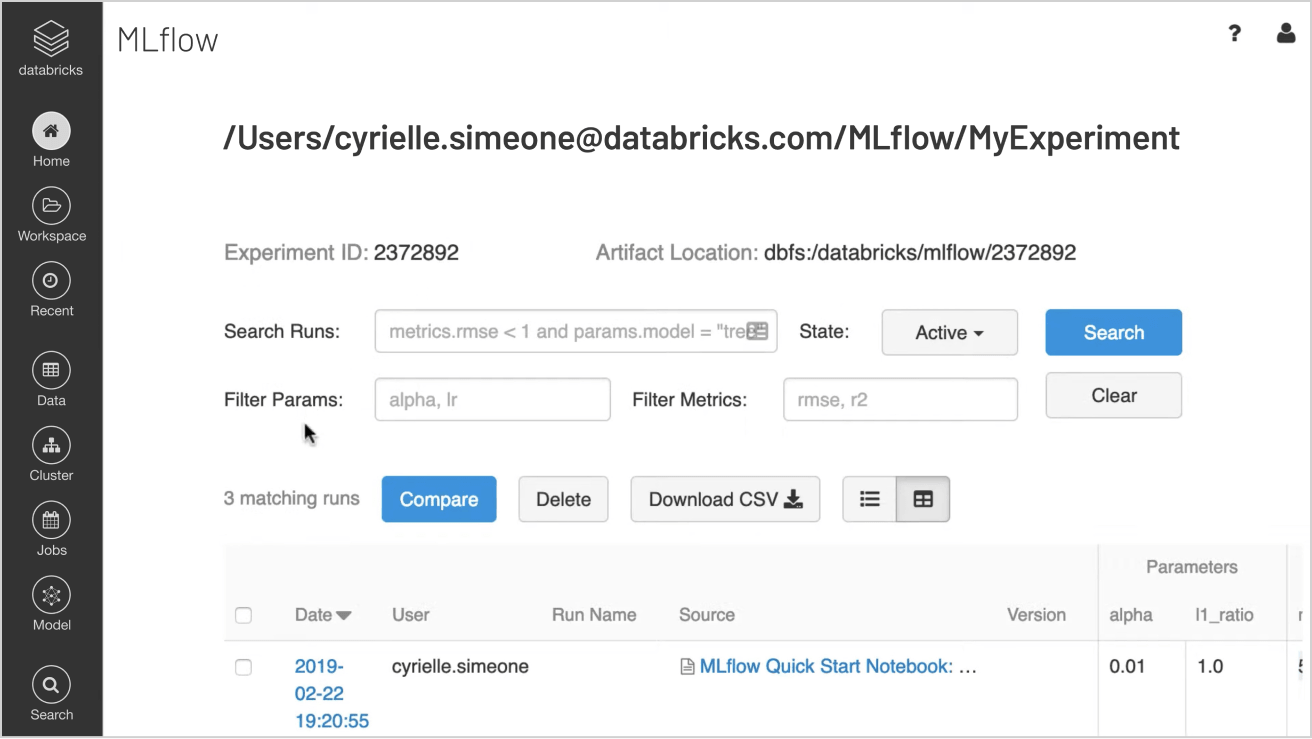This screenshot has height=739, width=1312.
Task: Click the Databricks logo icon
Action: 51,40
